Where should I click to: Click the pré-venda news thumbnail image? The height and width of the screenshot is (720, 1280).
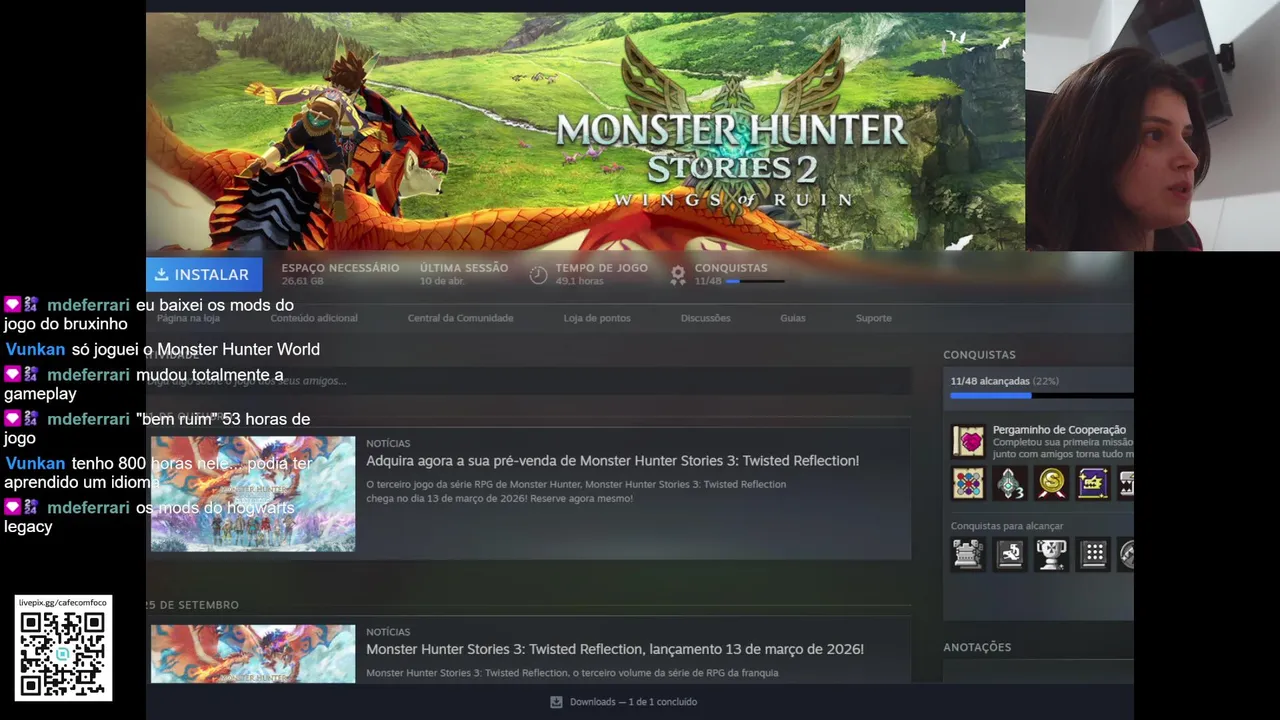(x=253, y=494)
